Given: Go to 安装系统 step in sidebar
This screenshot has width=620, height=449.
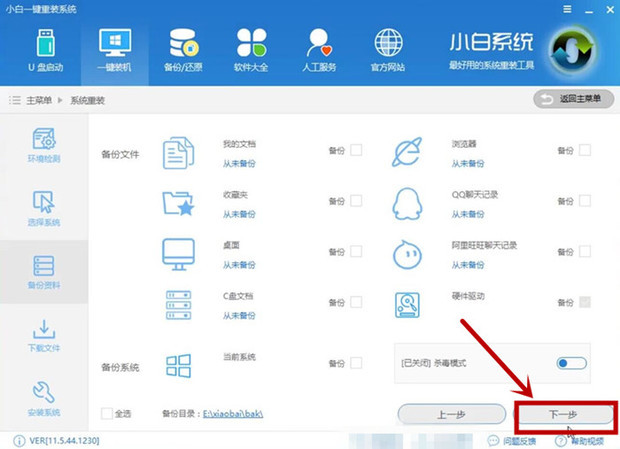Looking at the screenshot, I should (x=44, y=398).
